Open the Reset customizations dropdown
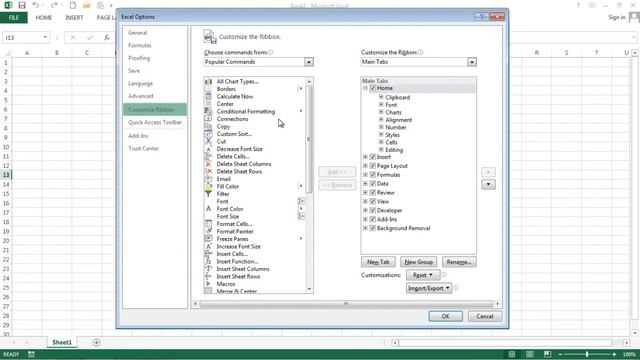Image resolution: width=640 pixels, height=360 pixels. pyautogui.click(x=423, y=275)
